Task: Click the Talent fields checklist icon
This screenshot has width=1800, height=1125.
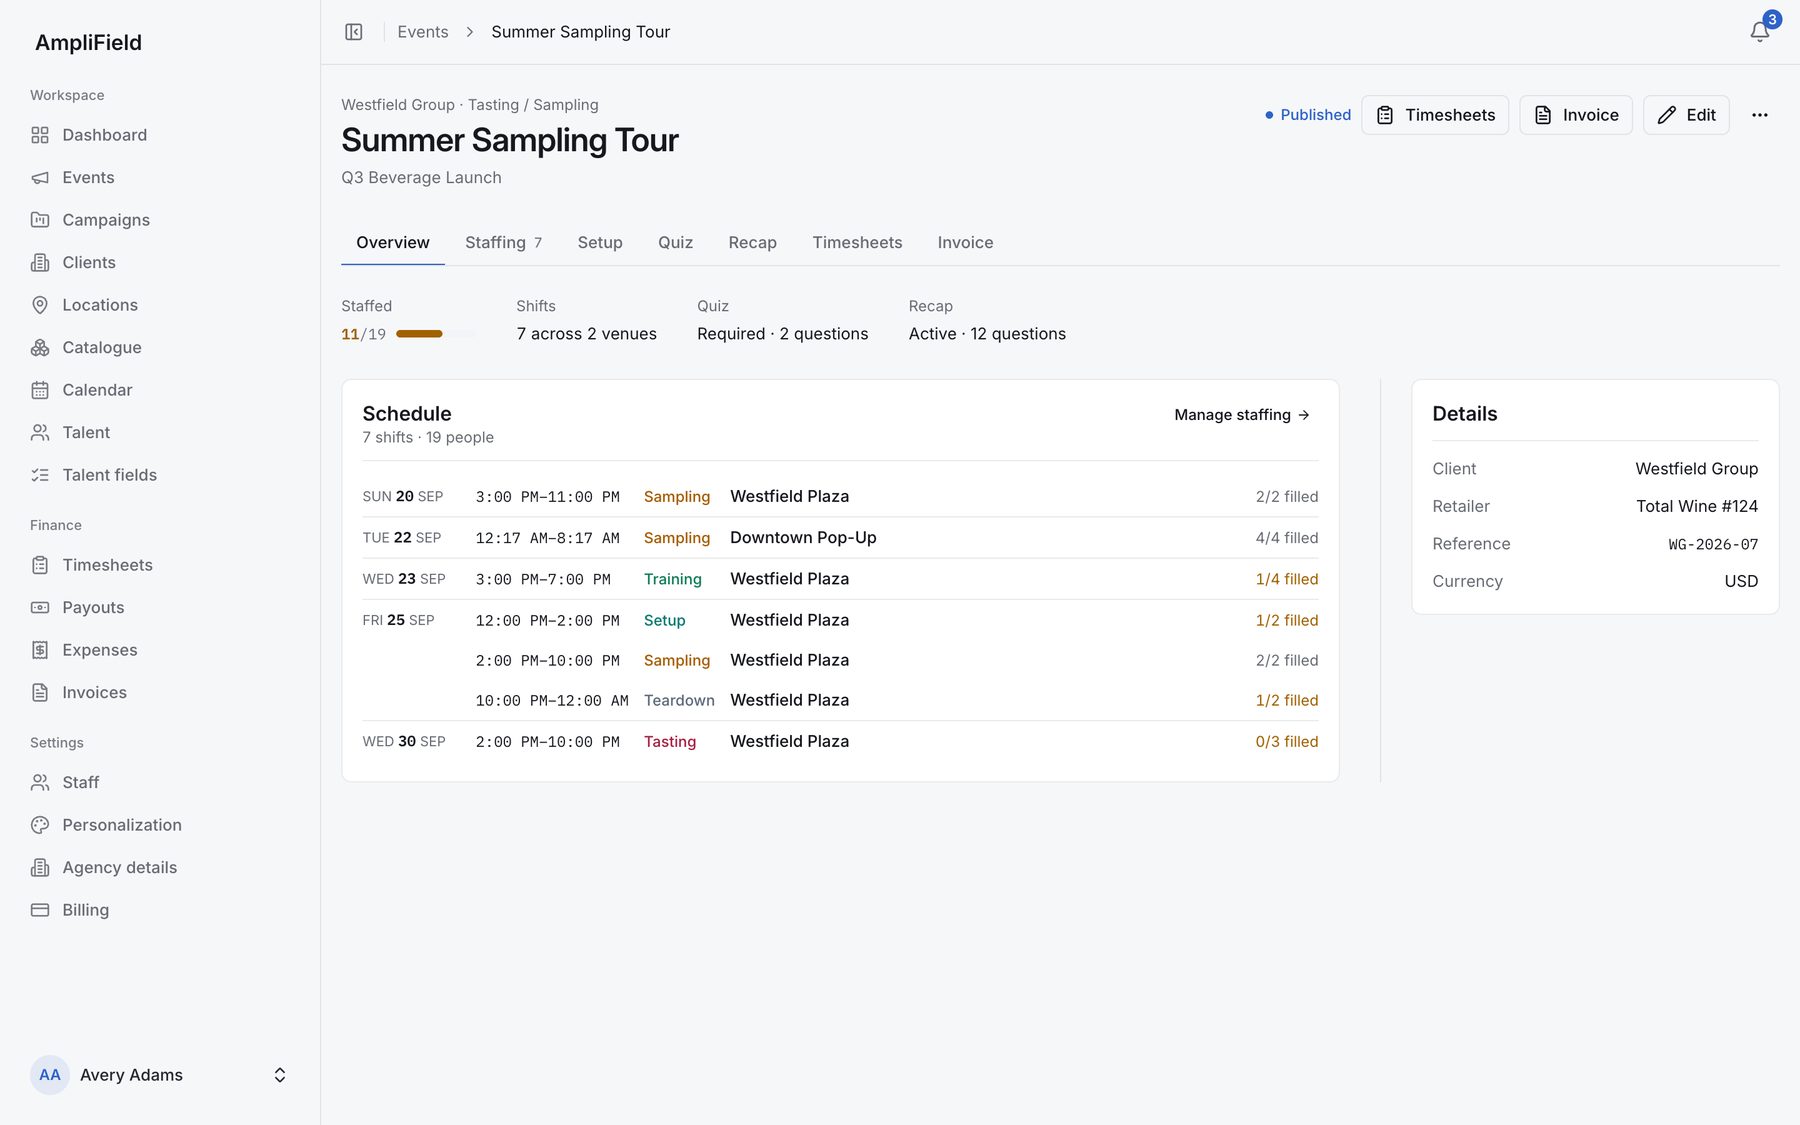Action: click(x=40, y=475)
